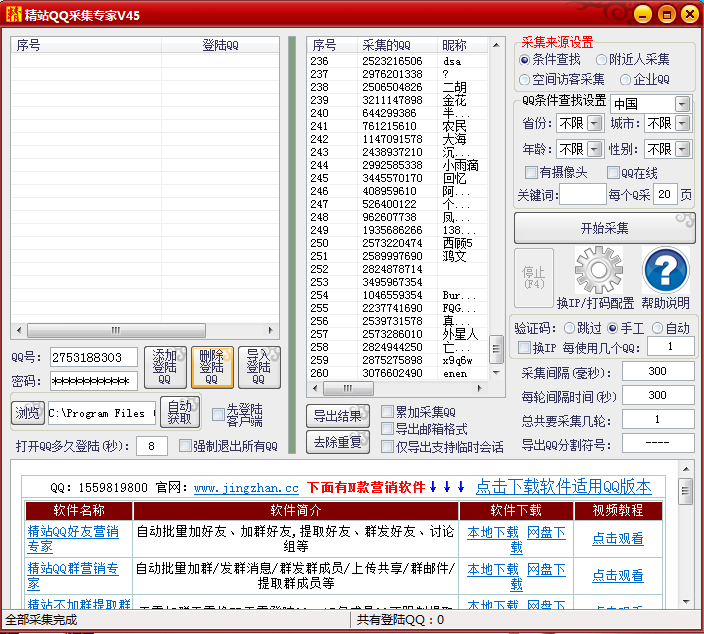Click the 采集的QQ column header
The image size is (704, 634).
(x=397, y=45)
